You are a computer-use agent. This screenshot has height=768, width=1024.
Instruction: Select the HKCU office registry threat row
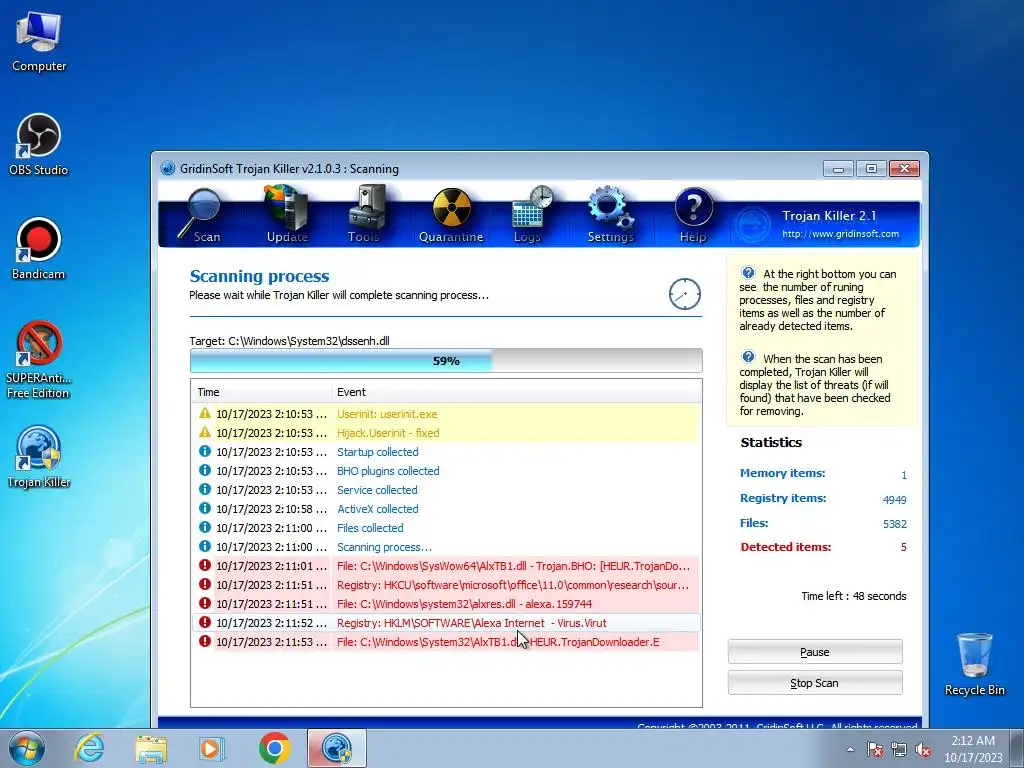click(x=446, y=584)
